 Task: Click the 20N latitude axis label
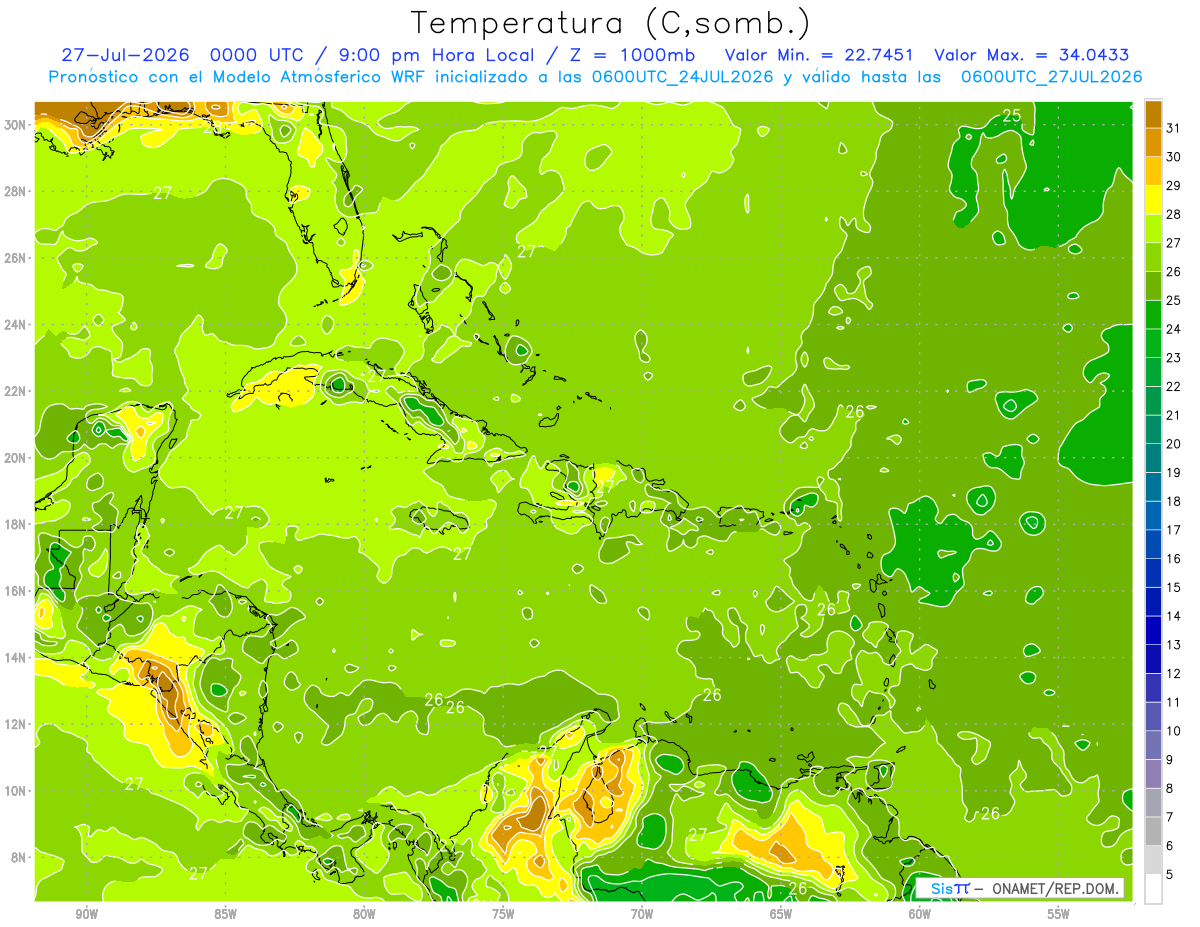pos(16,457)
